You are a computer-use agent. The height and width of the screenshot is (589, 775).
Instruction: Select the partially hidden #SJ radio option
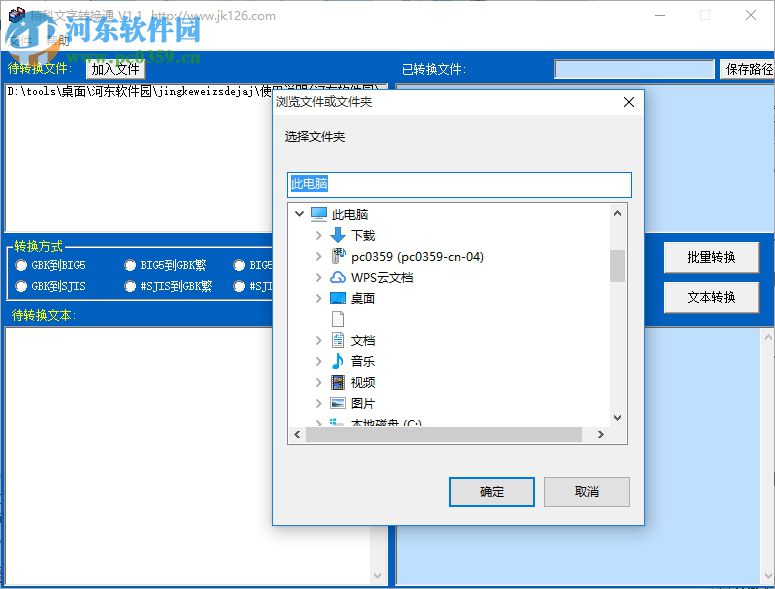tap(239, 286)
